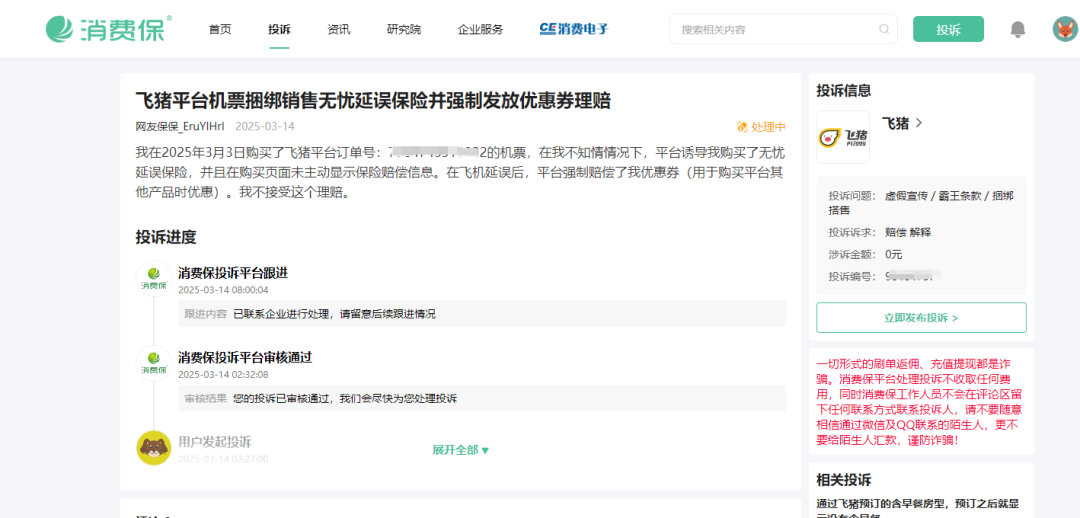Click the CE消费电子 logo link
1080x518 pixels.
pyautogui.click(x=574, y=29)
